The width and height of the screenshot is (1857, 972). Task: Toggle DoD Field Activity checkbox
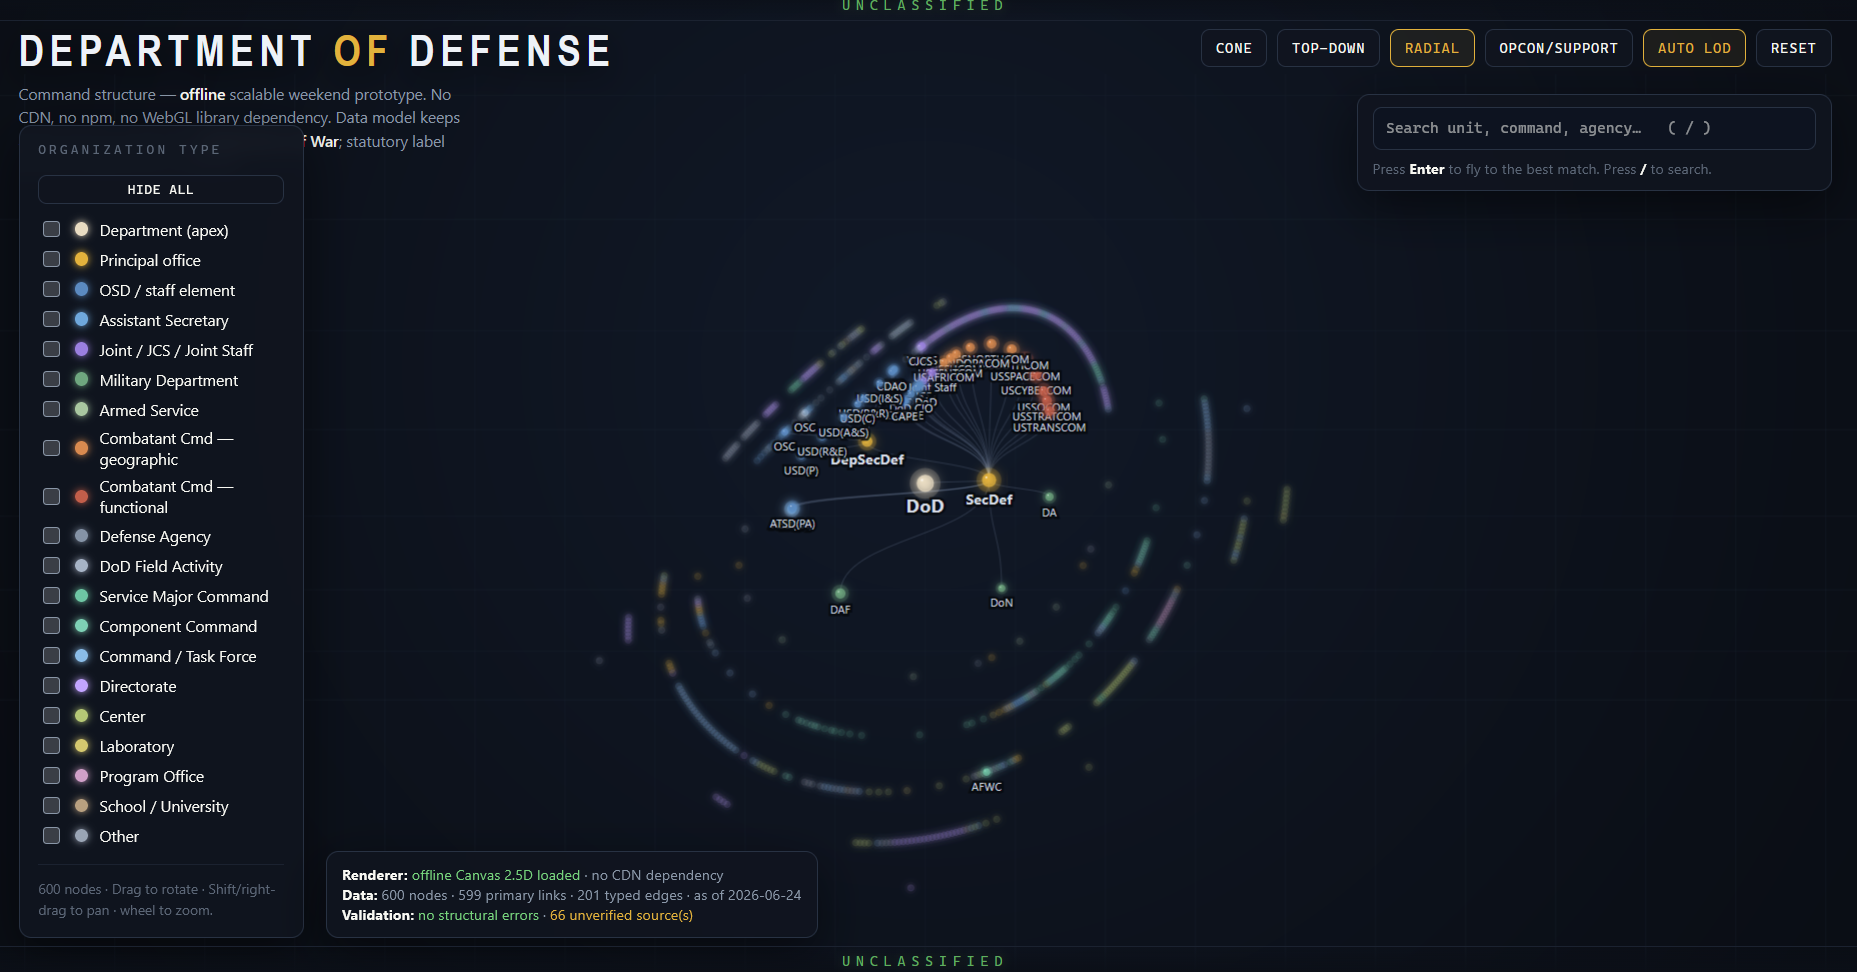click(52, 566)
